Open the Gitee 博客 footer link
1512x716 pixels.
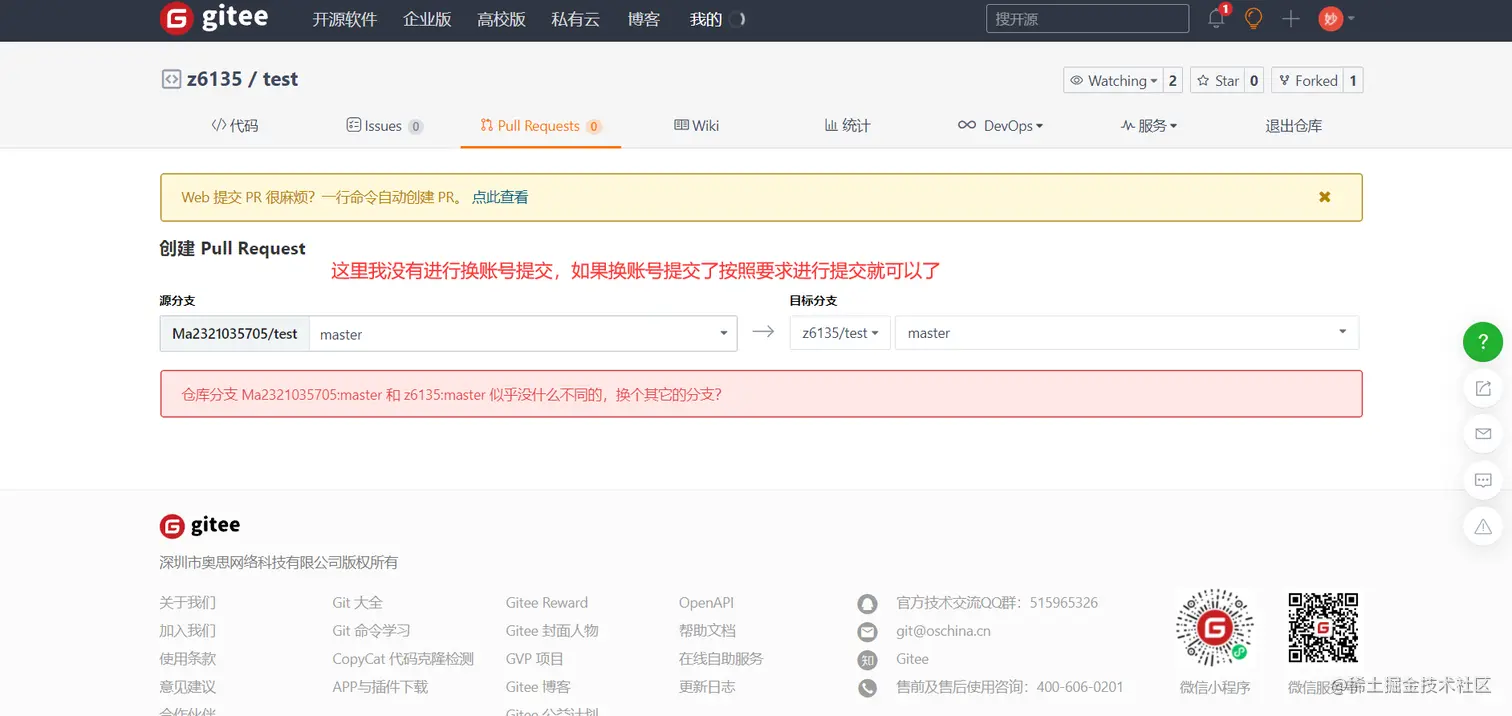[x=538, y=687]
